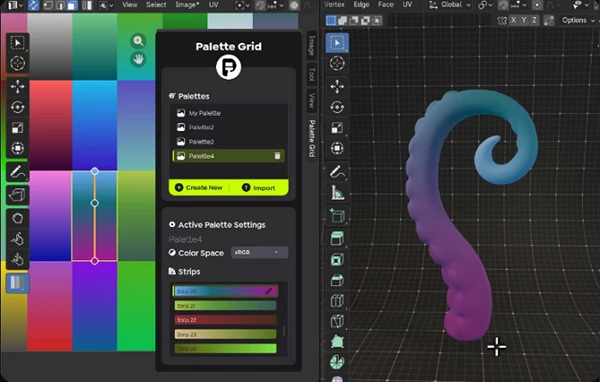Select the Spin tool

[337, 362]
